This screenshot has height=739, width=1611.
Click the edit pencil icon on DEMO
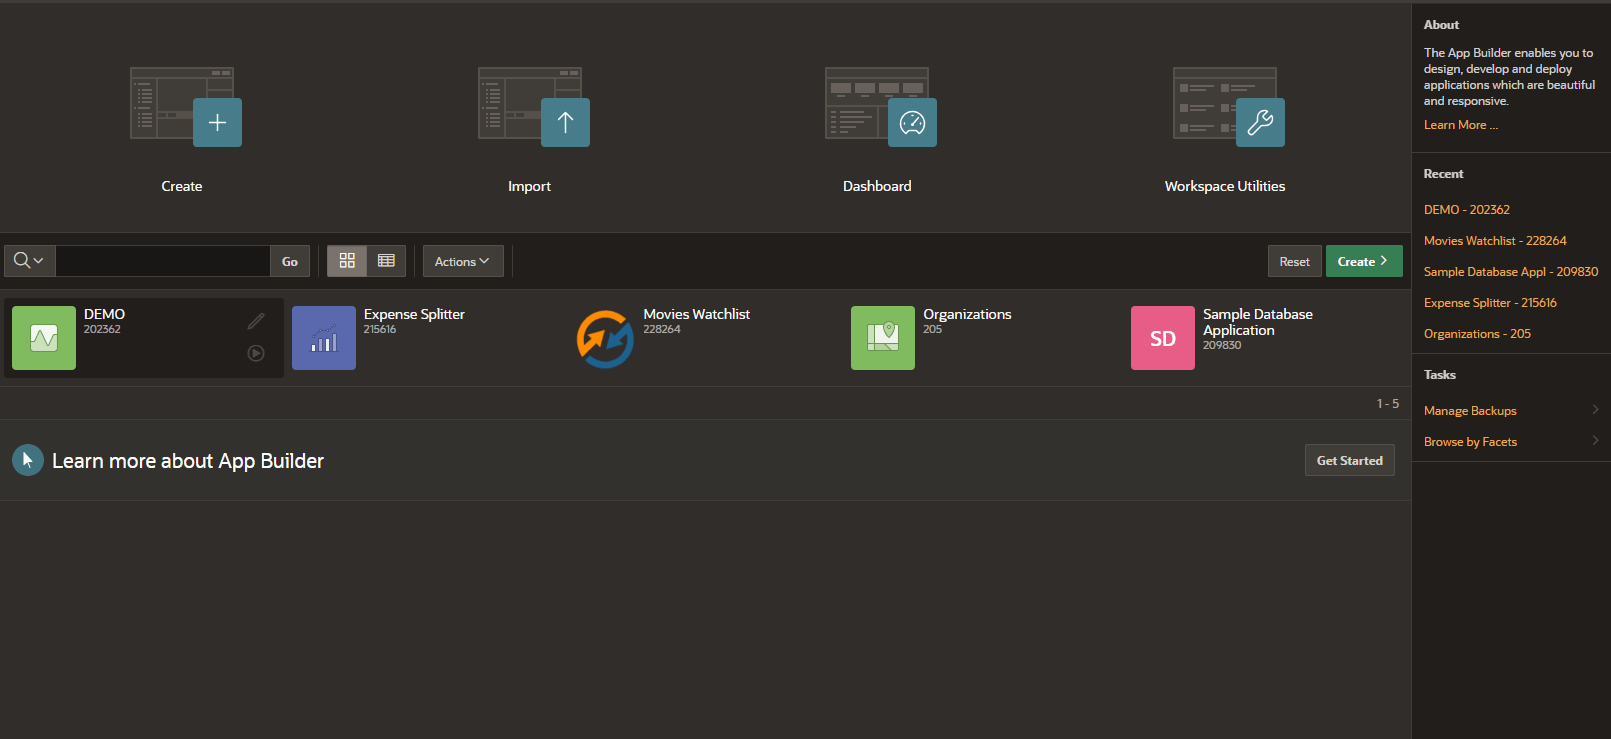(x=256, y=321)
